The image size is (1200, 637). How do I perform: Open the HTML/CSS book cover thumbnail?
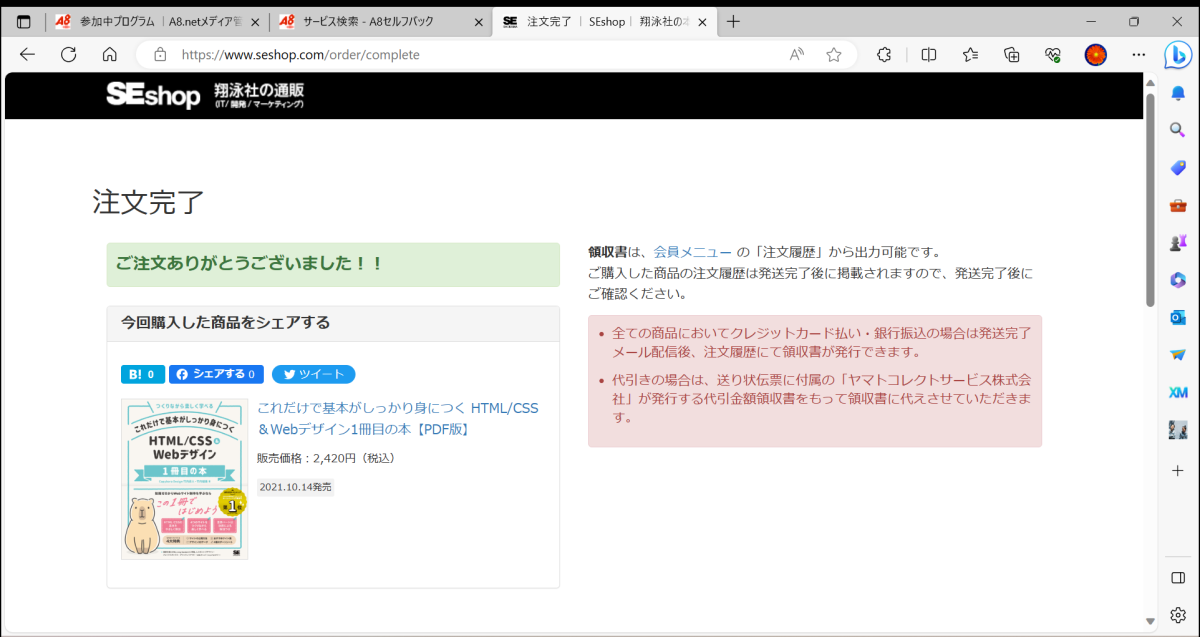pos(183,478)
